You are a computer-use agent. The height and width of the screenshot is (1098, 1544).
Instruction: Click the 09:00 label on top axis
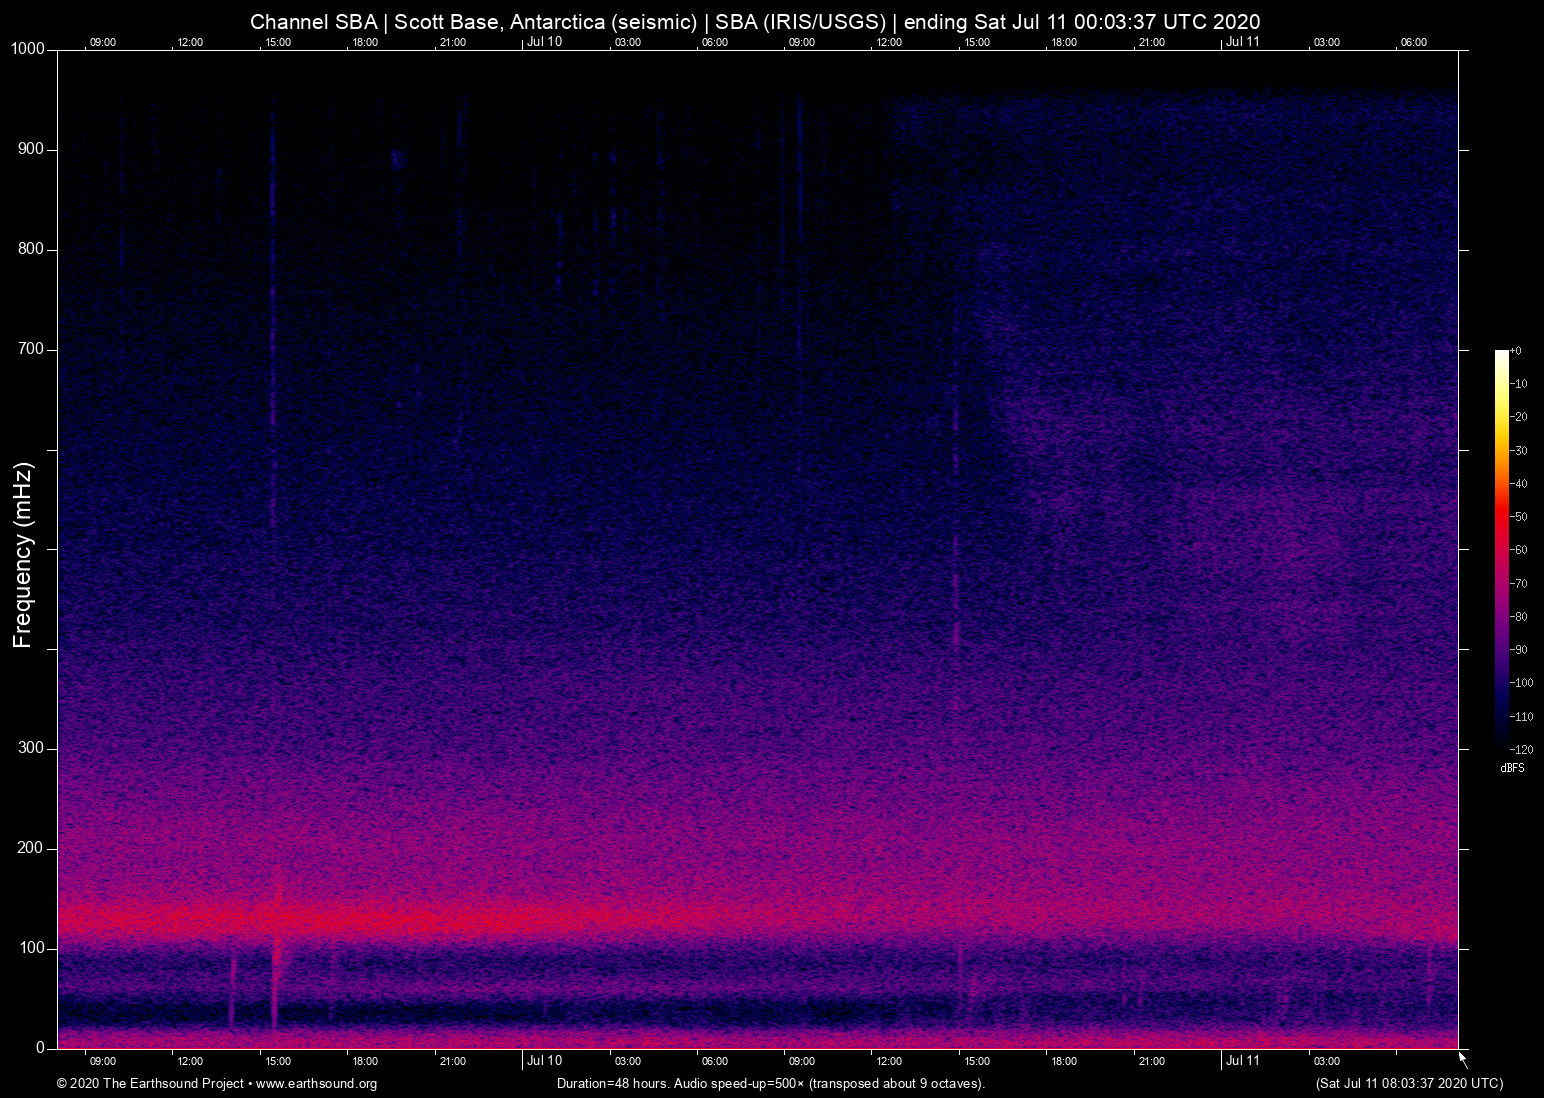coord(103,42)
